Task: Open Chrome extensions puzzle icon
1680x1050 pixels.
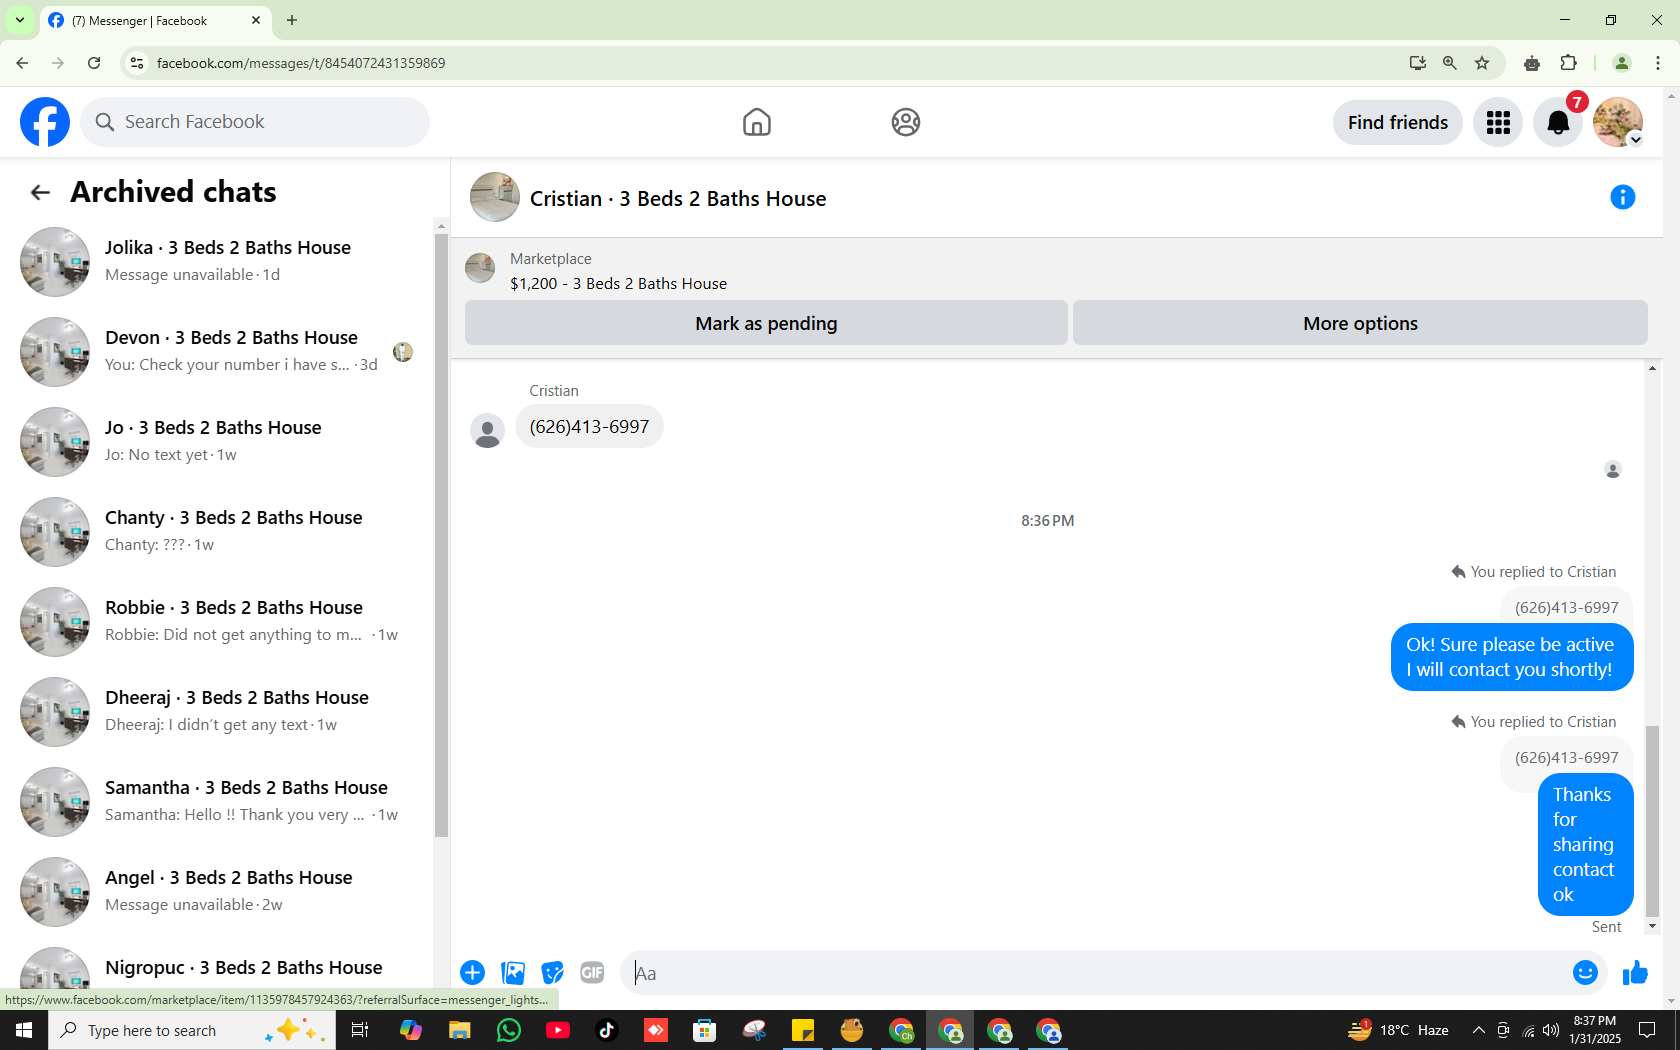Action: [1568, 63]
